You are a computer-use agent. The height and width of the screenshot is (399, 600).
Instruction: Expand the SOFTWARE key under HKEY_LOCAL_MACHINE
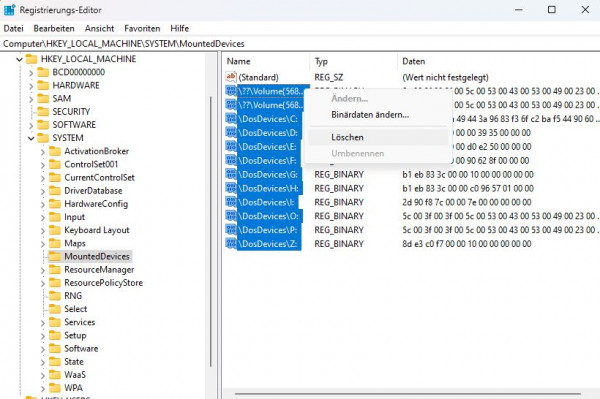(31, 125)
